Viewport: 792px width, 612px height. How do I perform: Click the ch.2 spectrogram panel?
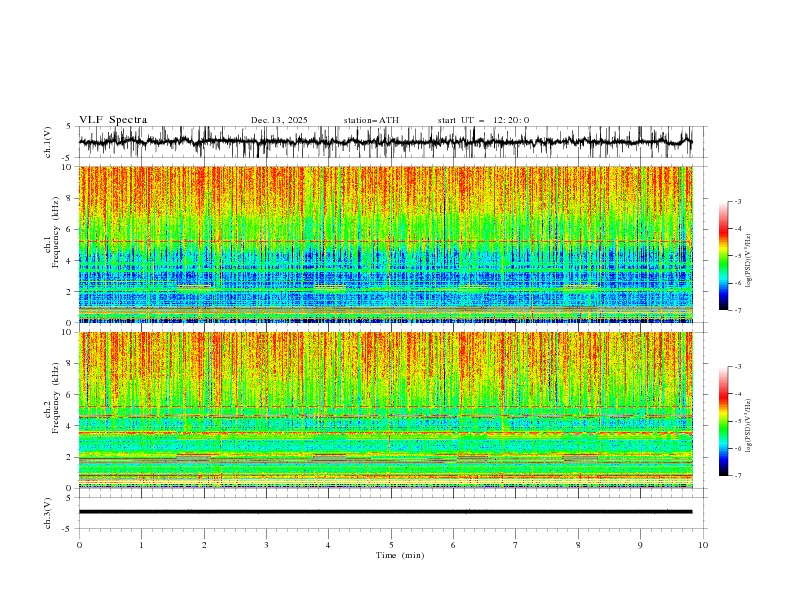tap(385, 410)
